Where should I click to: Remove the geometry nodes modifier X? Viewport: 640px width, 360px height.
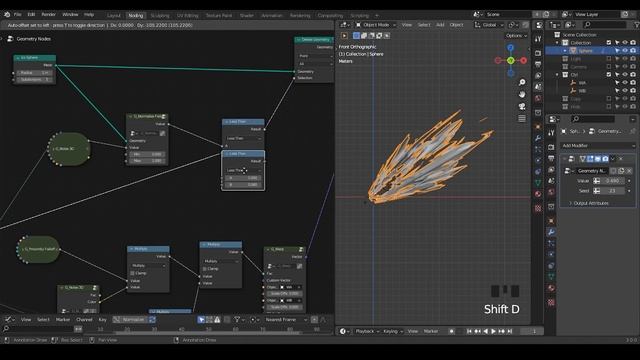coord(621,159)
